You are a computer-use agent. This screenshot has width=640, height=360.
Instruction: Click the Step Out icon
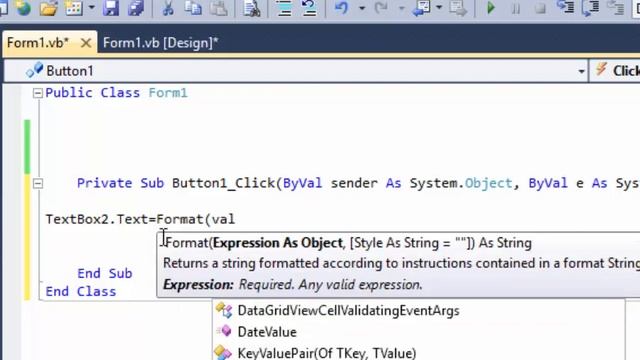615,8
